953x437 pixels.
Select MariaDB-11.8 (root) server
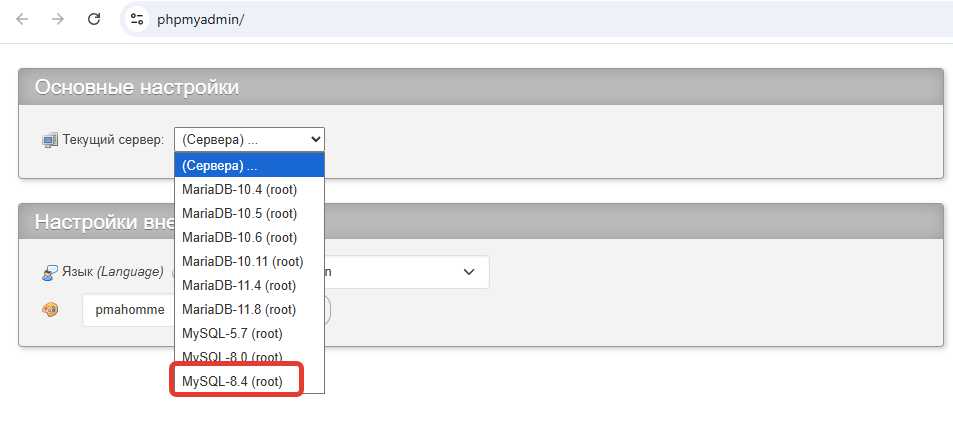pos(249,309)
